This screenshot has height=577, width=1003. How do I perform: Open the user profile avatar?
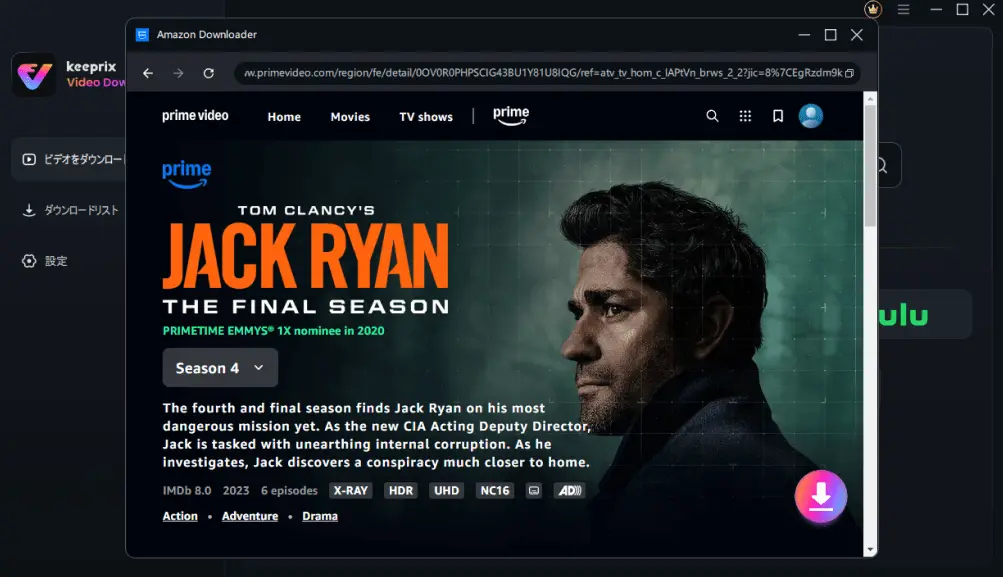(x=810, y=116)
